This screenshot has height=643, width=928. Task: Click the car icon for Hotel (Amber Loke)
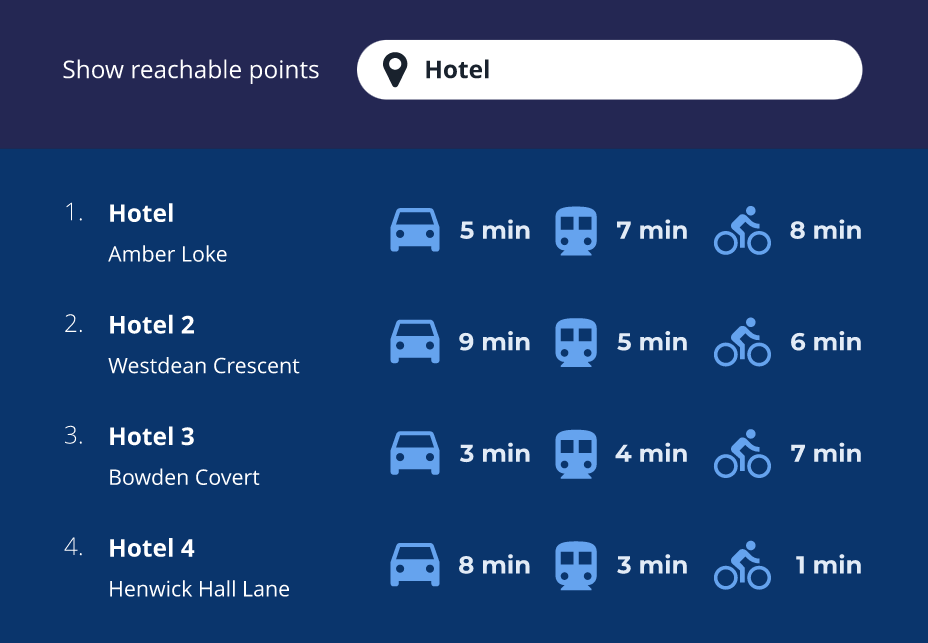click(x=414, y=230)
